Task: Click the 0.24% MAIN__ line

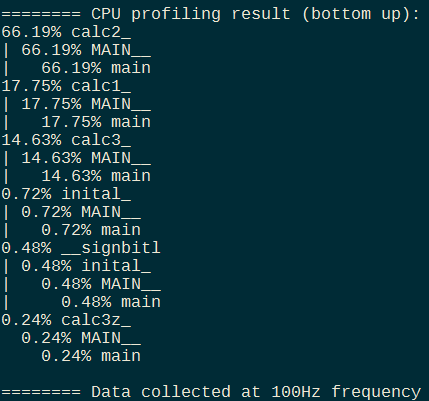Action: [x=81, y=338]
